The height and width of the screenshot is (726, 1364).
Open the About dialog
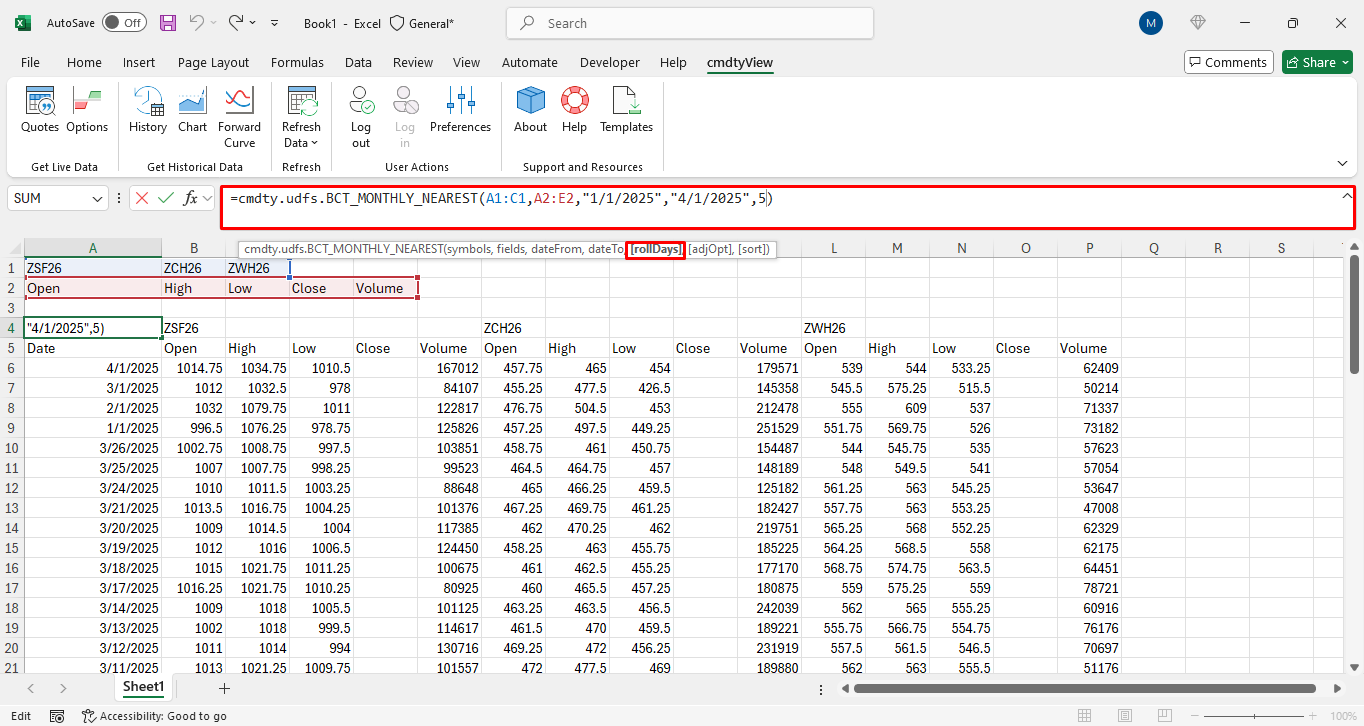tap(530, 110)
